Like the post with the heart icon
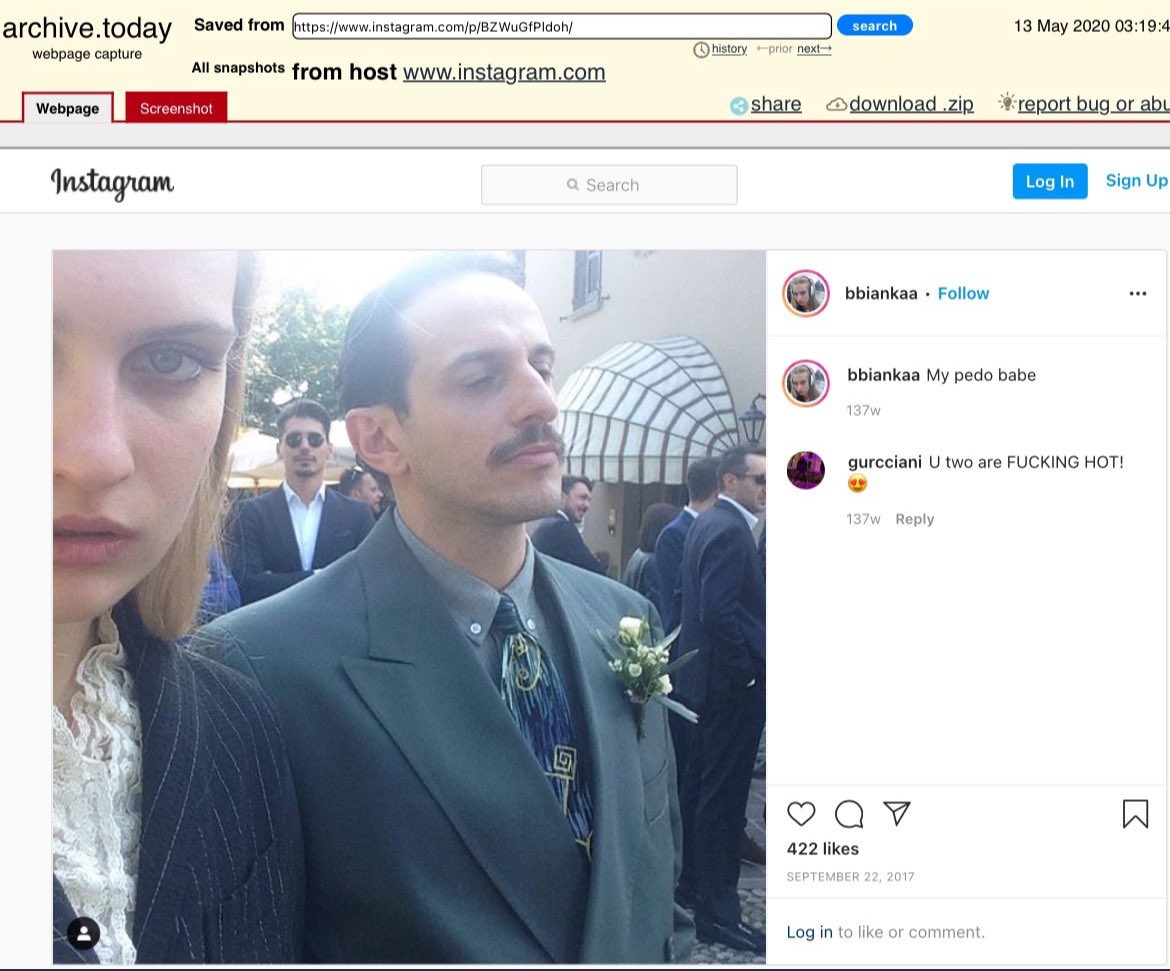1170x971 pixels. (x=801, y=814)
